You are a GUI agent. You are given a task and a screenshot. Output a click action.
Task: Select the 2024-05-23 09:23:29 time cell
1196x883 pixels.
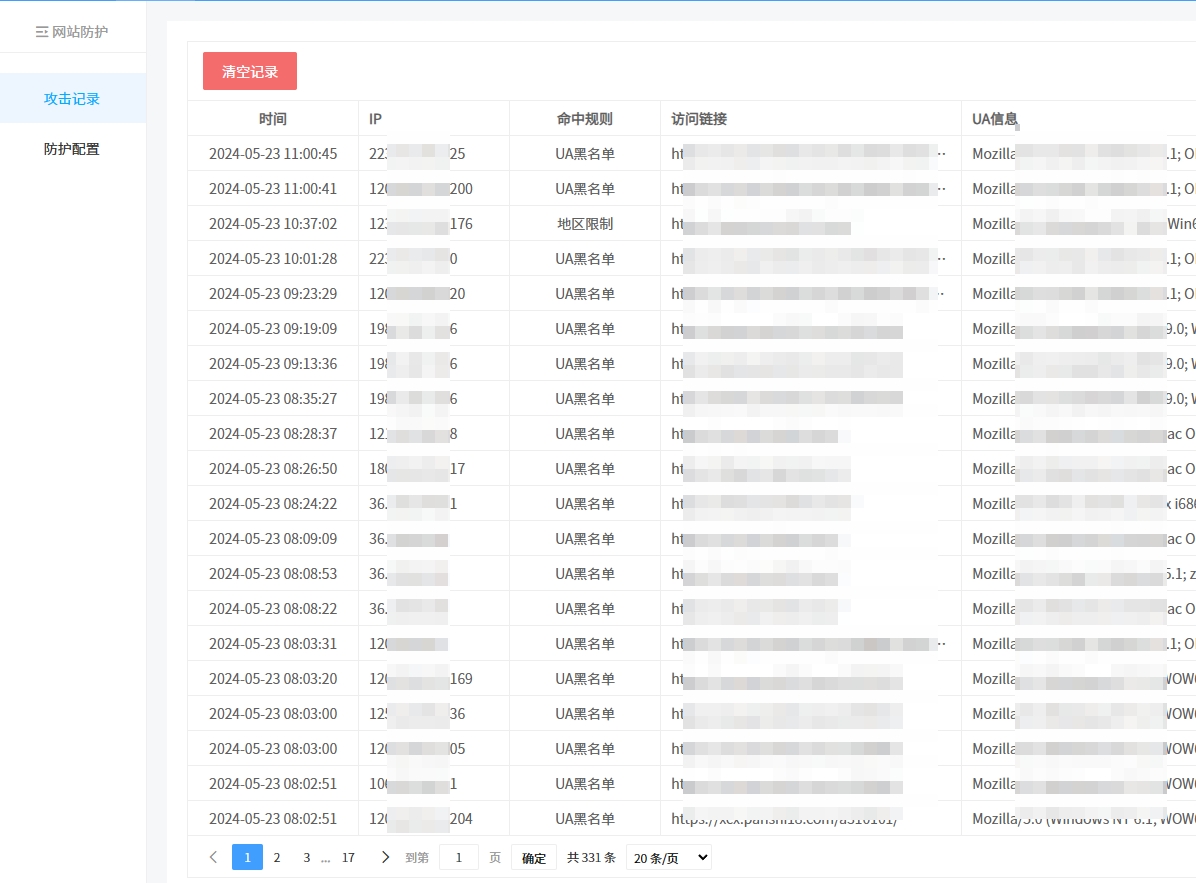[273, 294]
